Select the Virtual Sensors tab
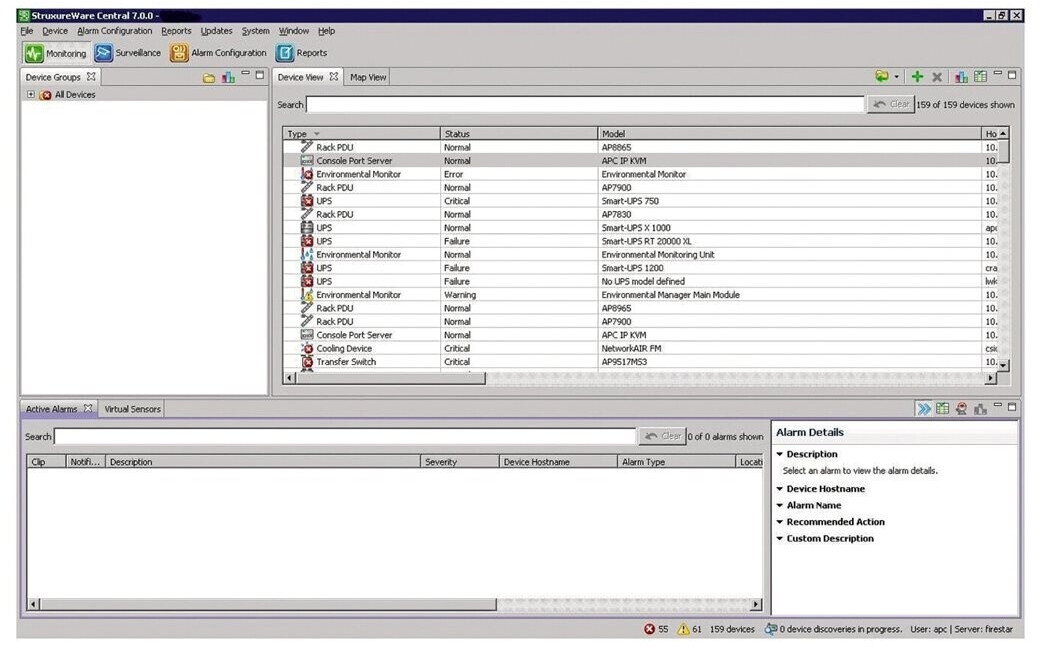The image size is (1040, 647). click(x=133, y=409)
